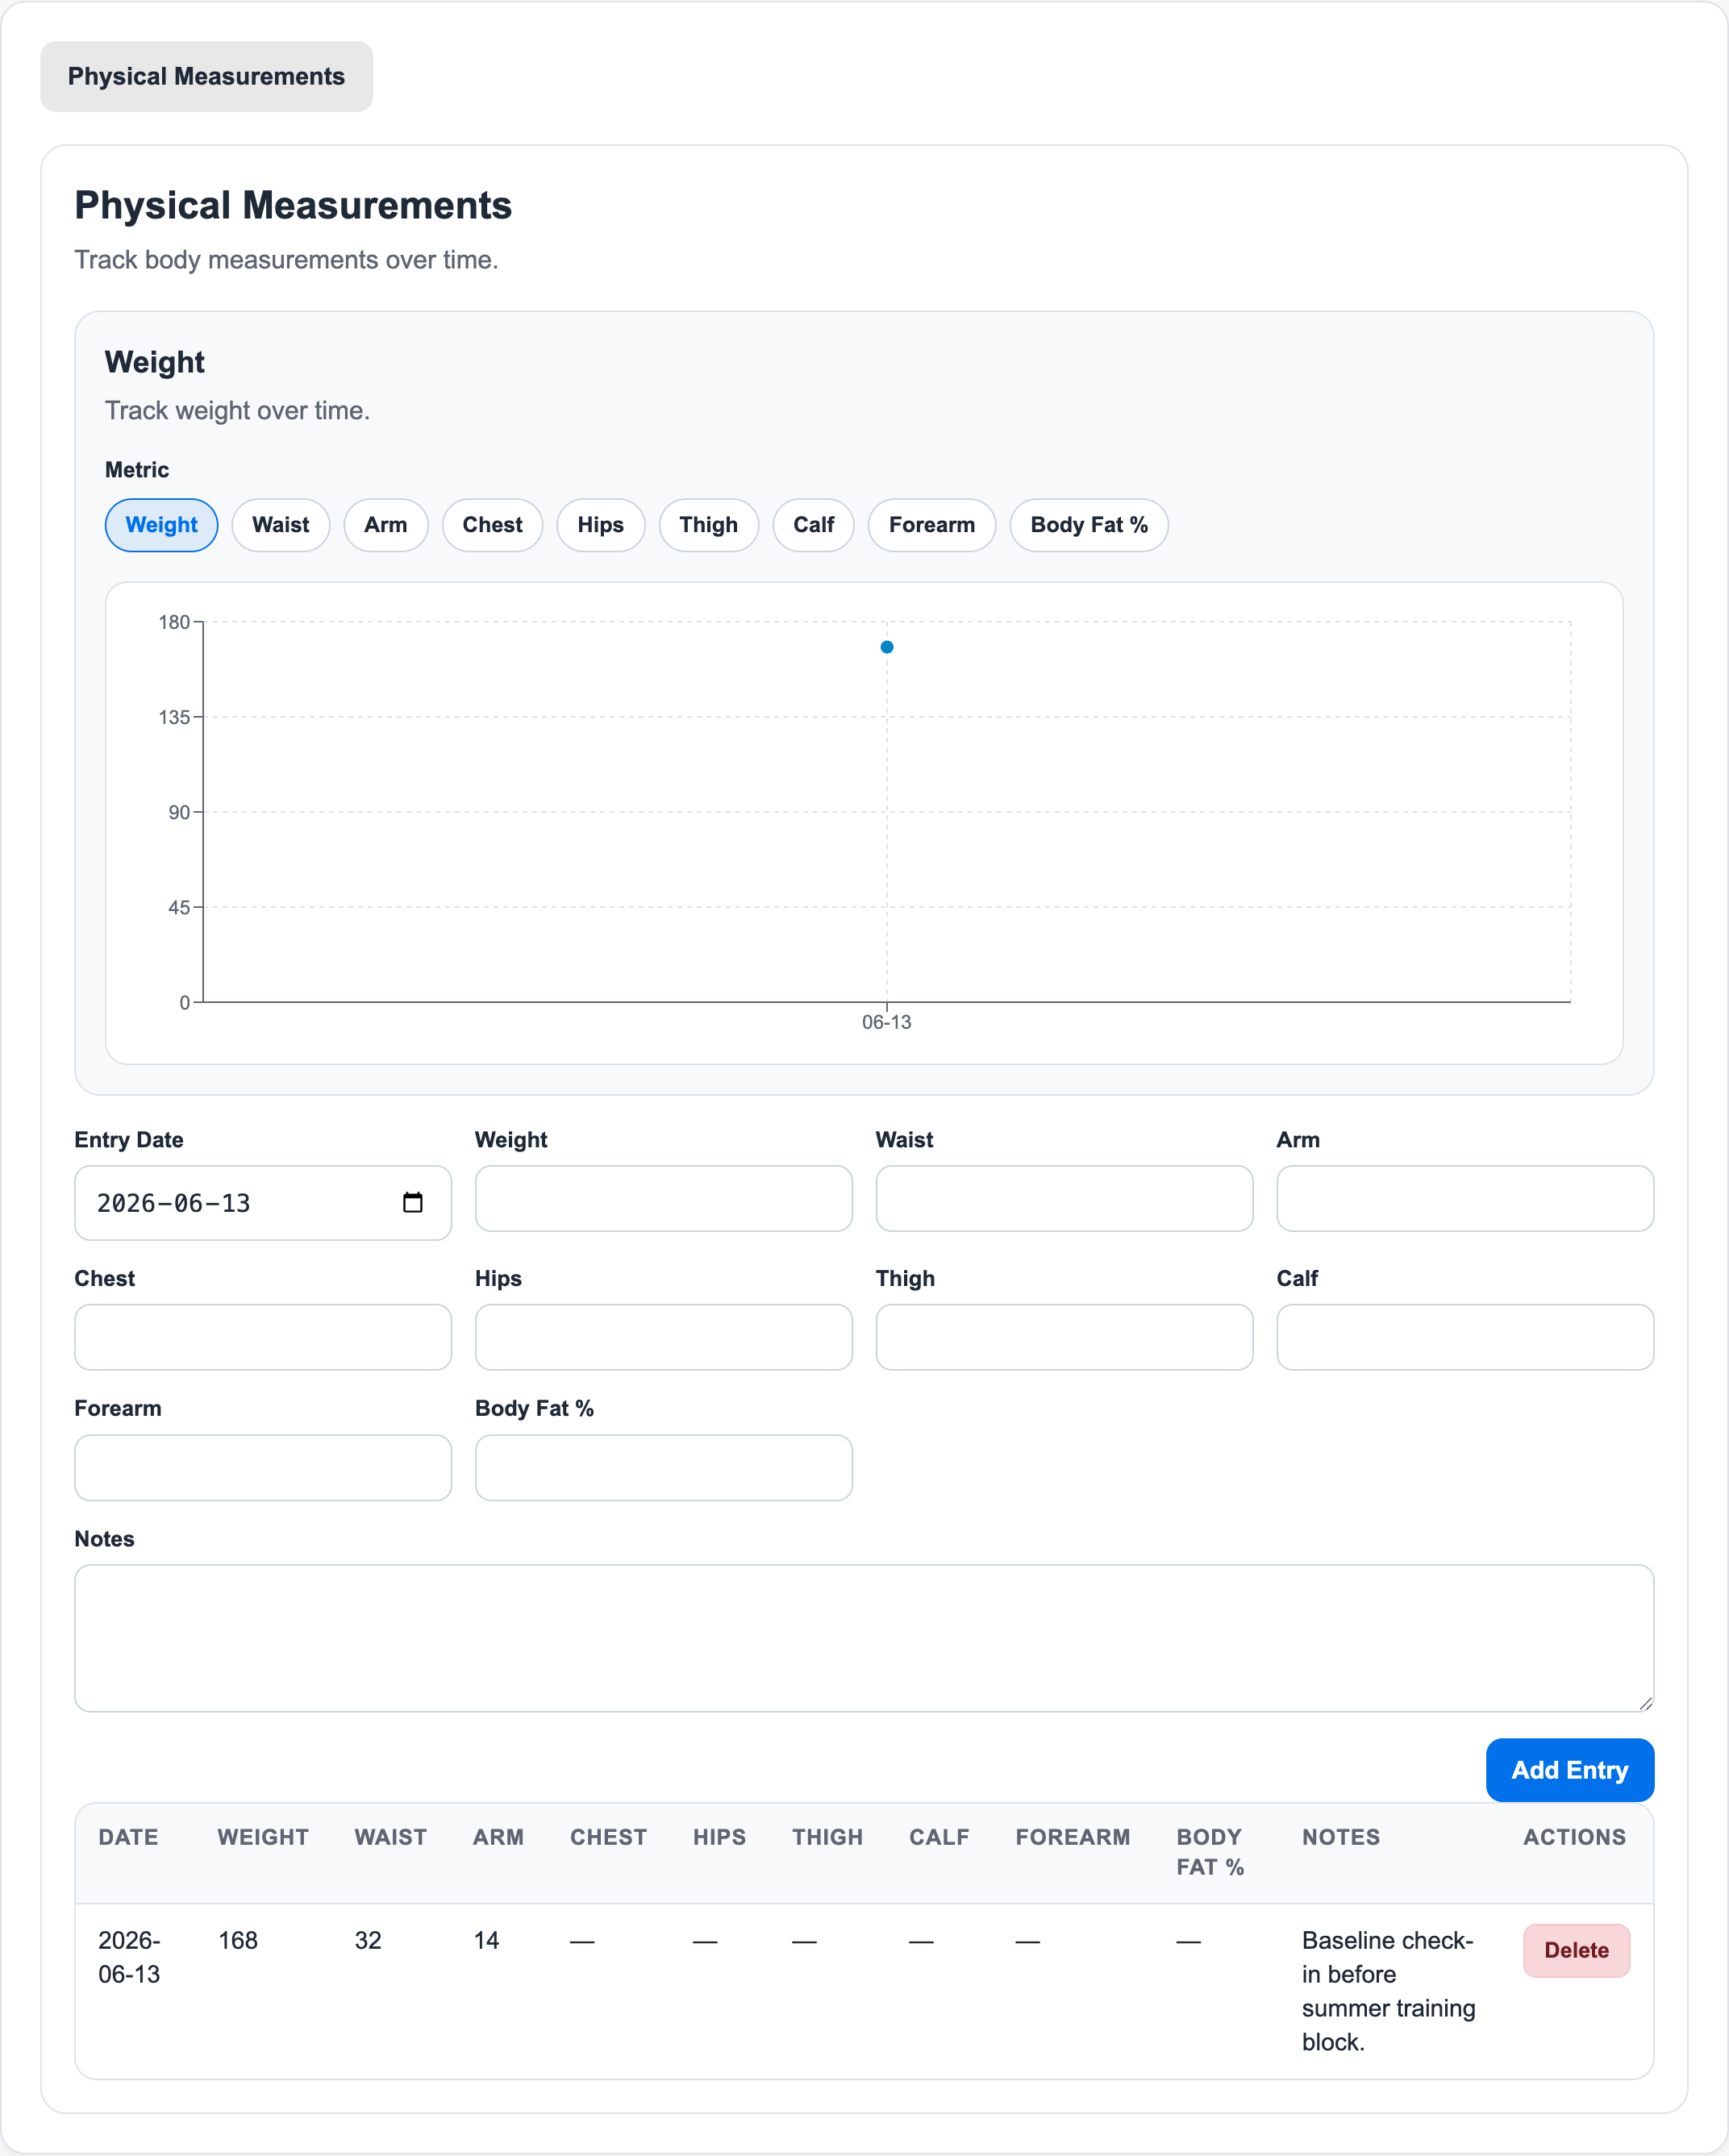Screen dimensions: 1729x2156
Task: Click the 'Track body measurements over time.' text
Action: (x=286, y=260)
